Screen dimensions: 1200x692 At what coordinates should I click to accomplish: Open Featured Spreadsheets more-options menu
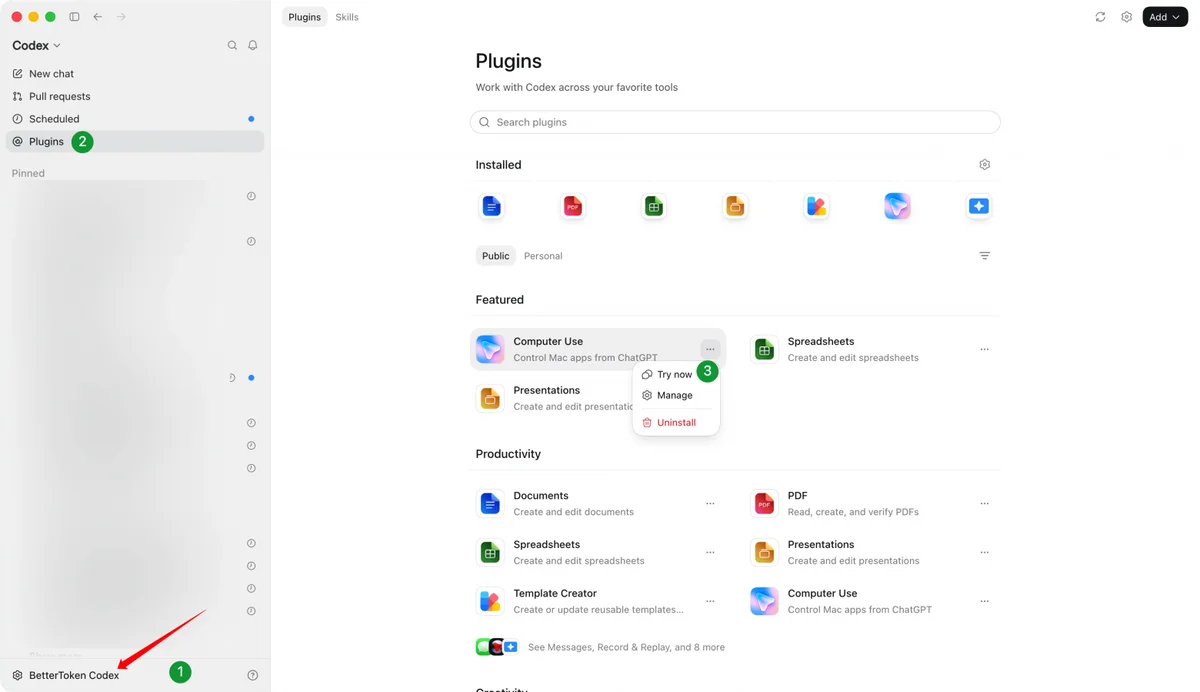pos(985,349)
